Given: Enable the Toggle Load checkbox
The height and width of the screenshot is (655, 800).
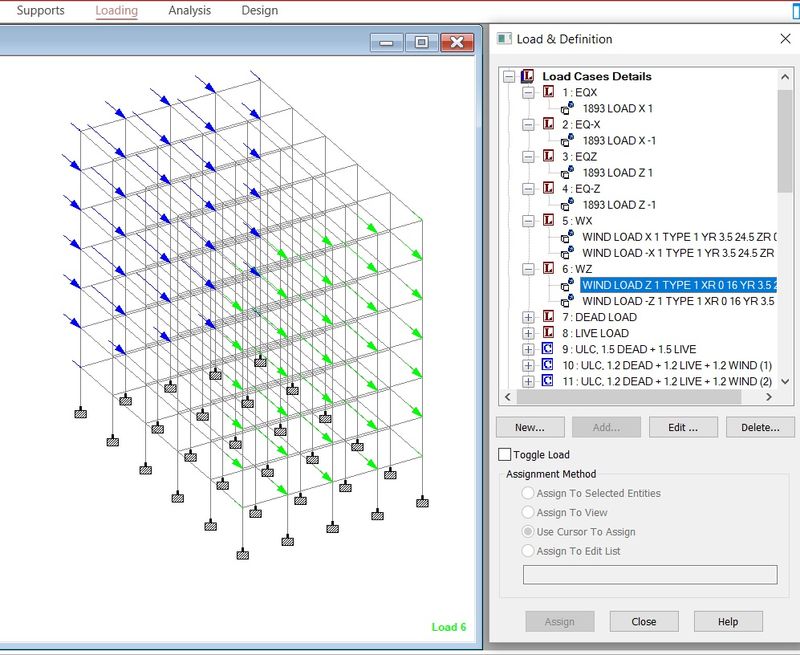Looking at the screenshot, I should tap(505, 455).
